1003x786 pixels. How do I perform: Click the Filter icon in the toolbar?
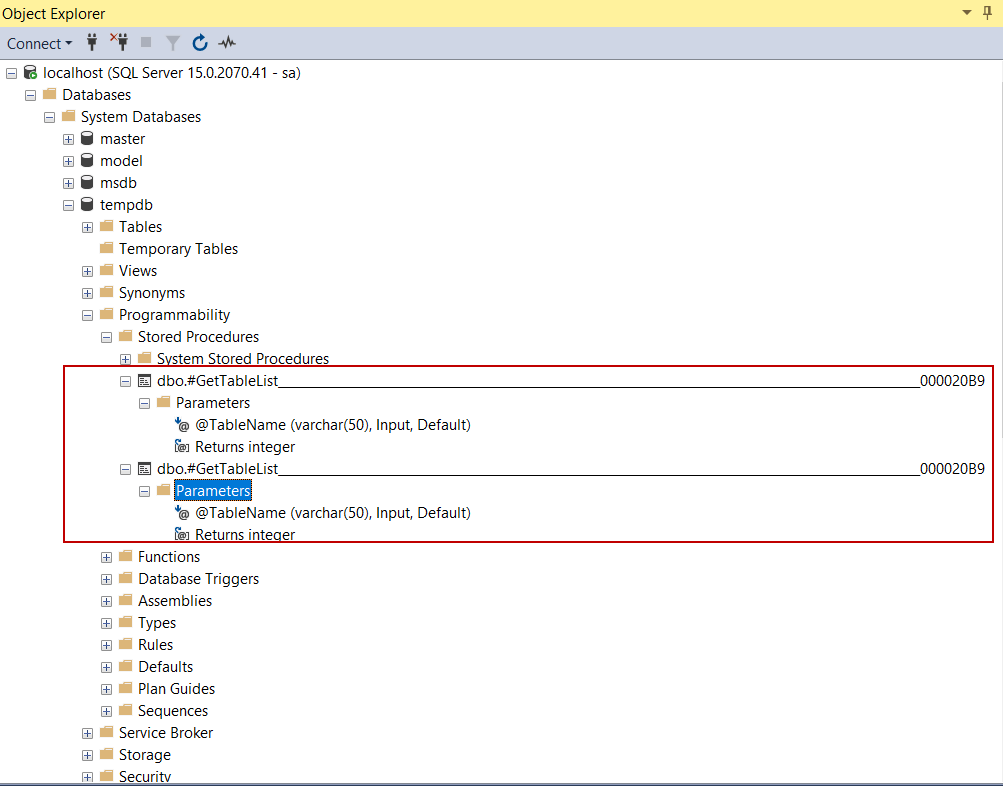coord(171,43)
